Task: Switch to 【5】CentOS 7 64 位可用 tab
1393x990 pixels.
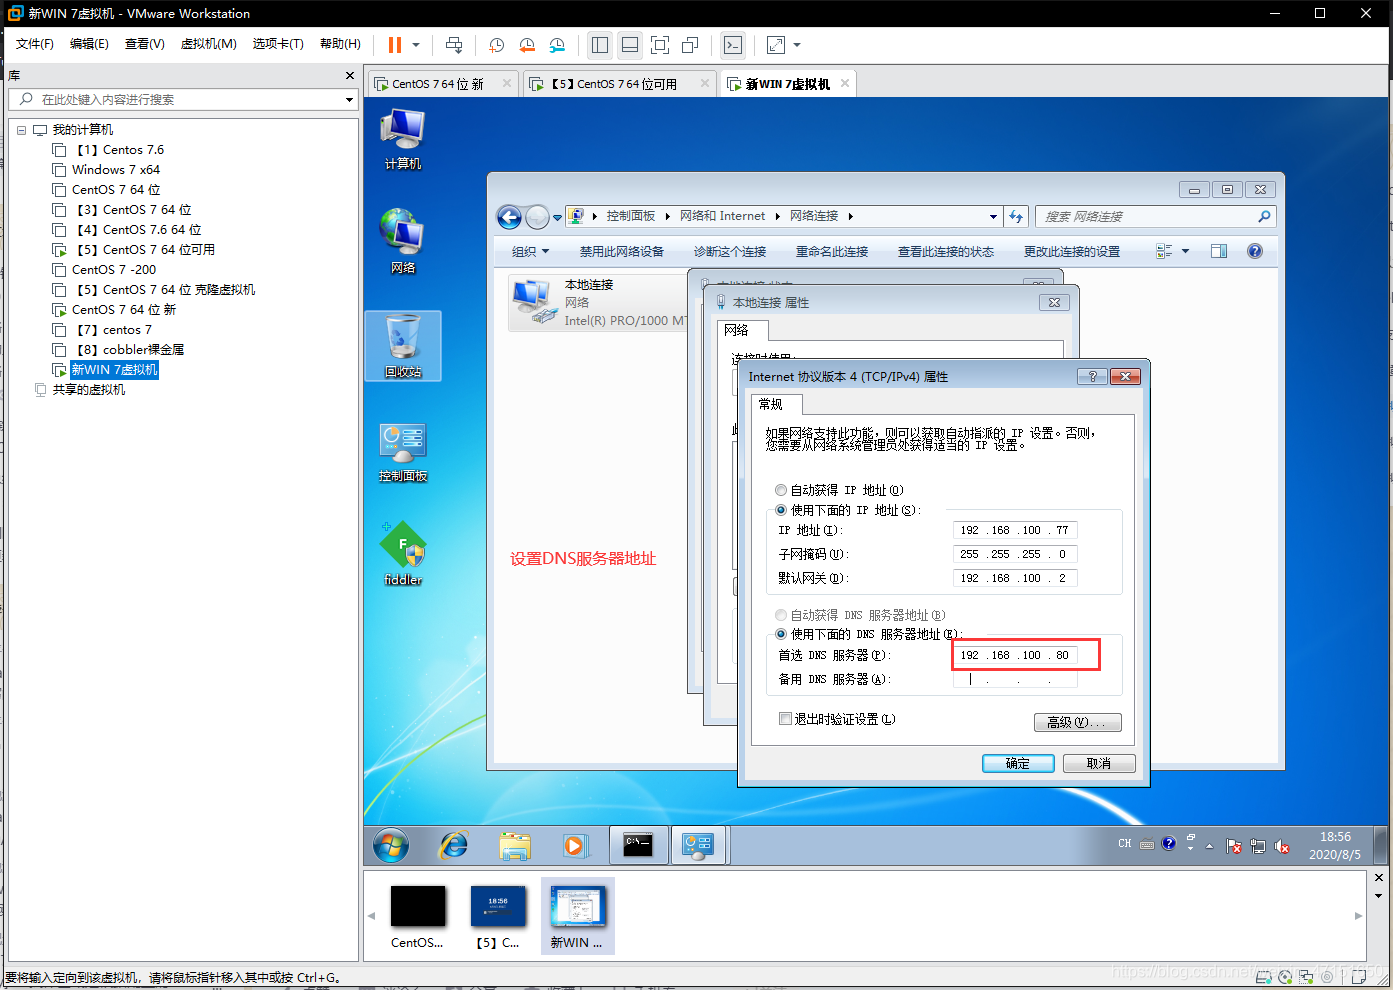Action: pos(614,84)
